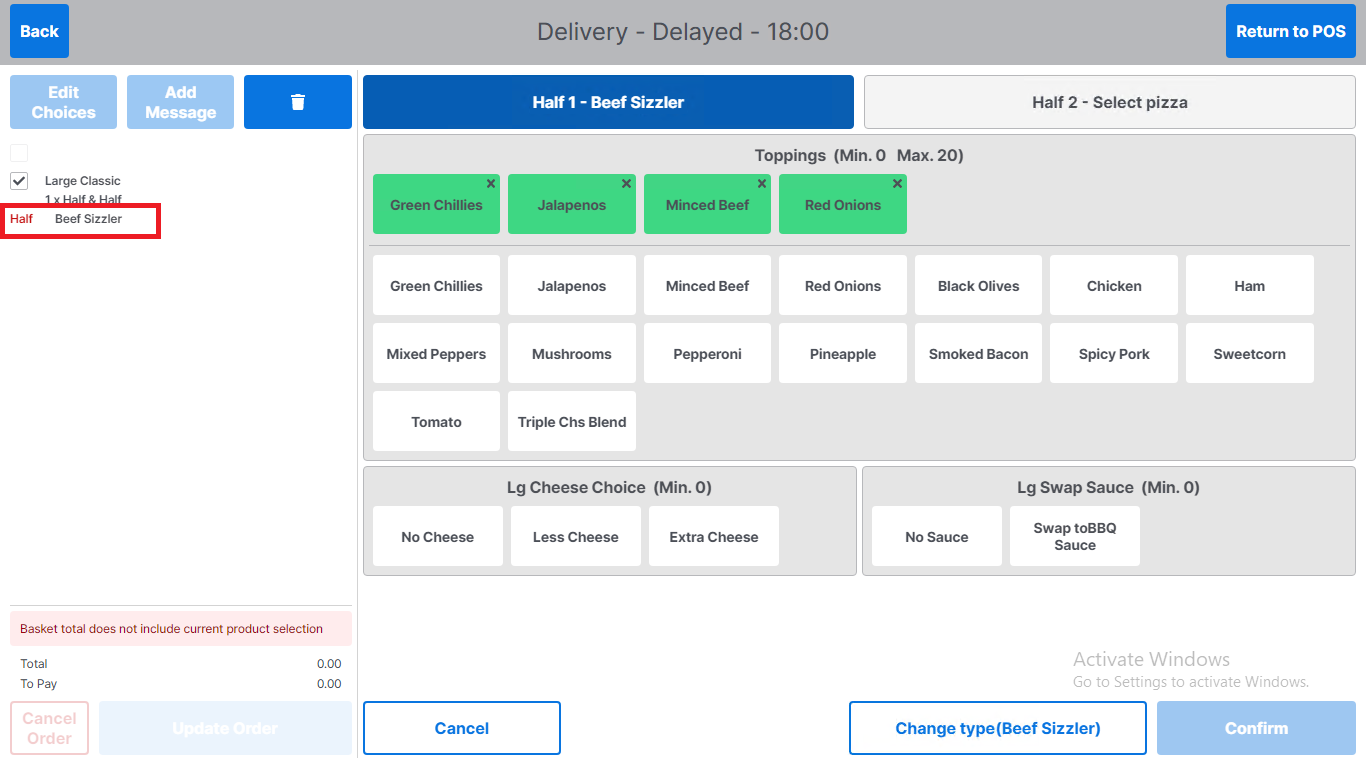This screenshot has width=1366, height=758.
Task: Choose Extra Cheese option
Action: 713,537
